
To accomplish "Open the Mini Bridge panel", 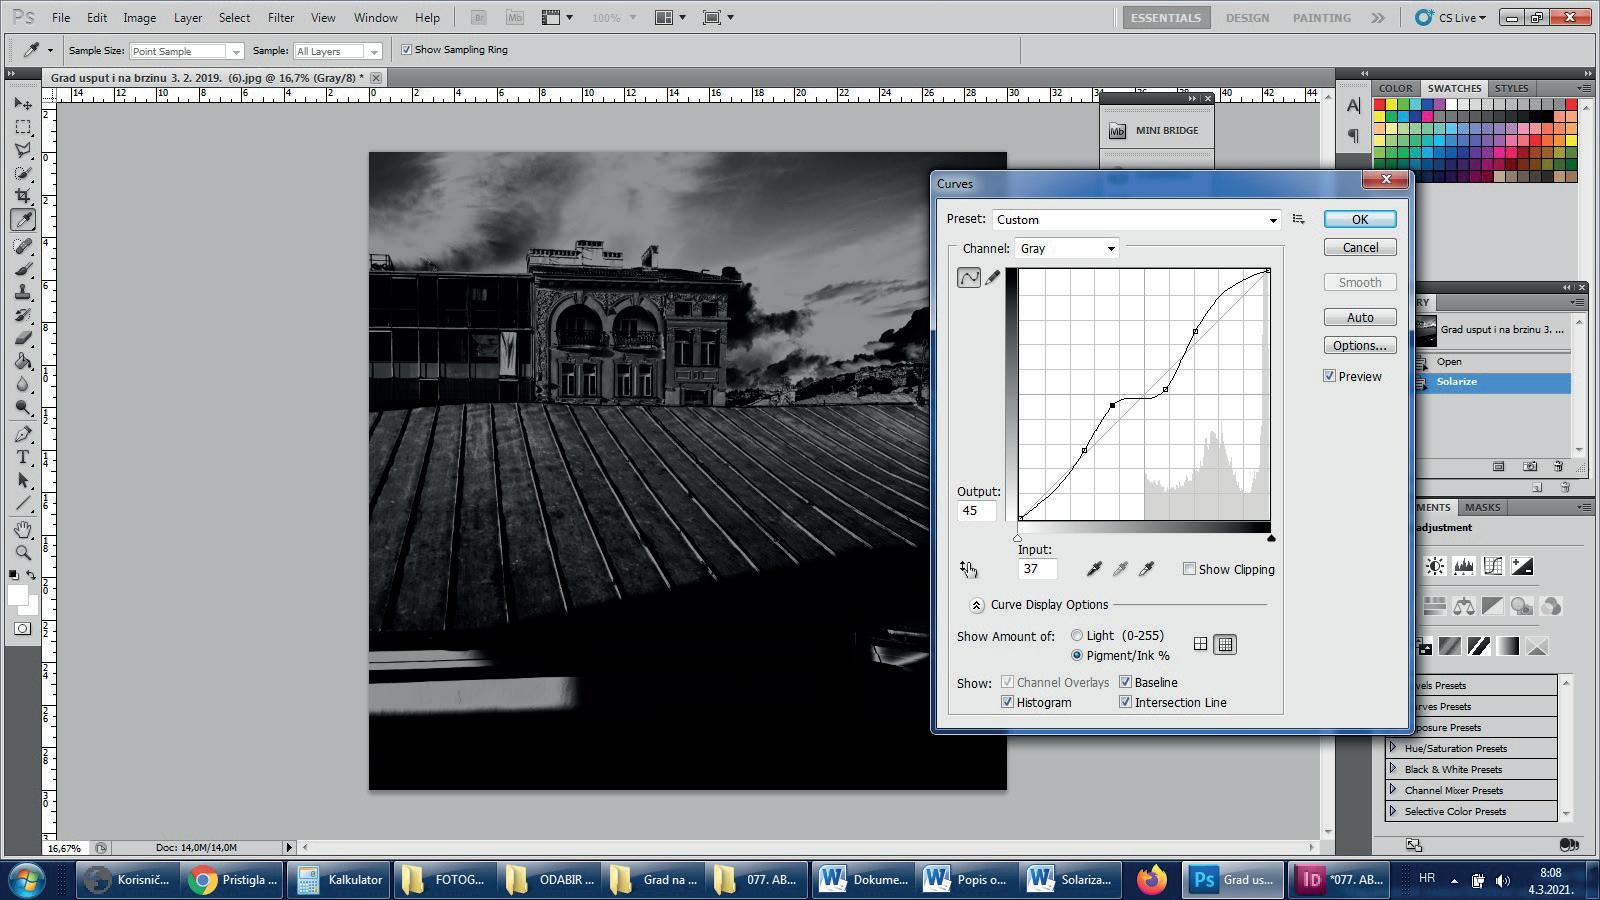I will (x=1155, y=130).
